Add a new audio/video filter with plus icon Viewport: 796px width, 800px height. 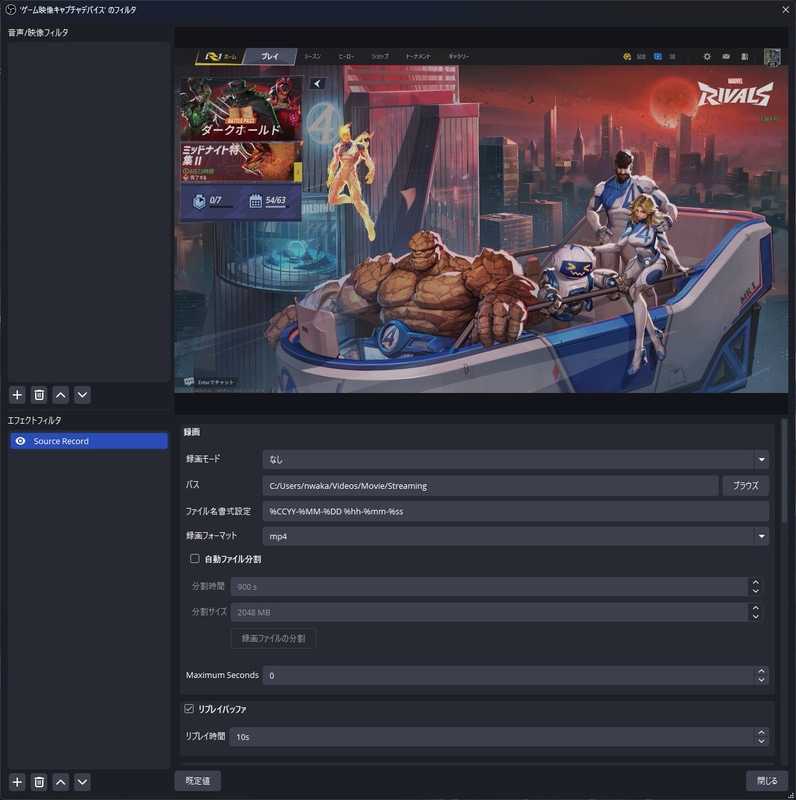17,395
